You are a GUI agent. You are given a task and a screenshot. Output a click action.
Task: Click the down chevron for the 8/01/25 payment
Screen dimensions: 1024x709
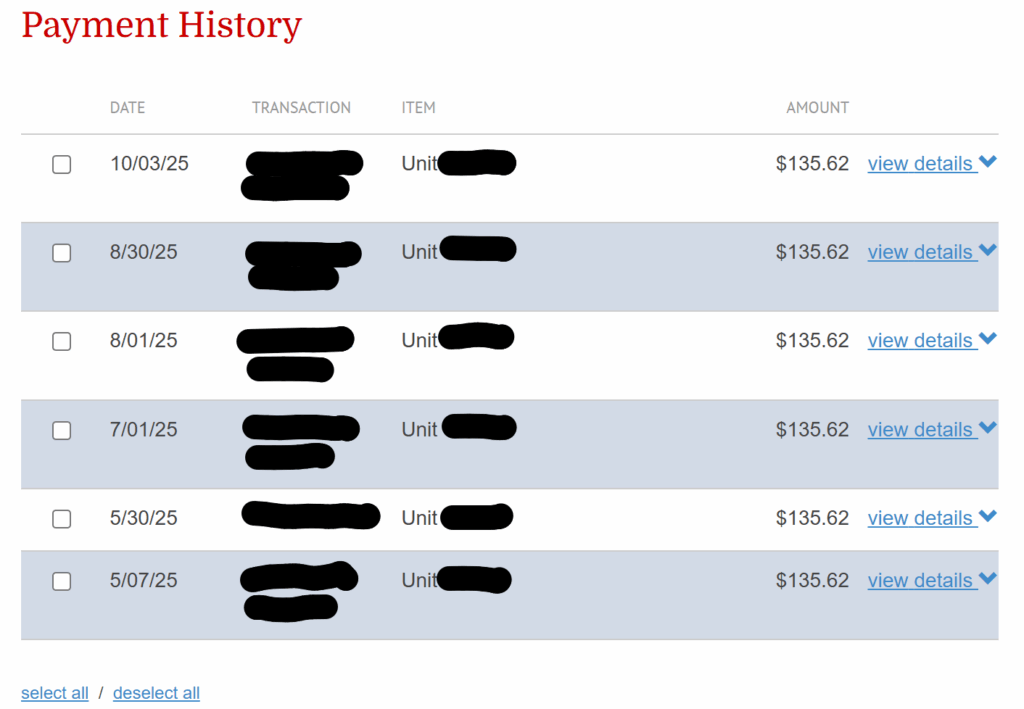[x=988, y=339]
